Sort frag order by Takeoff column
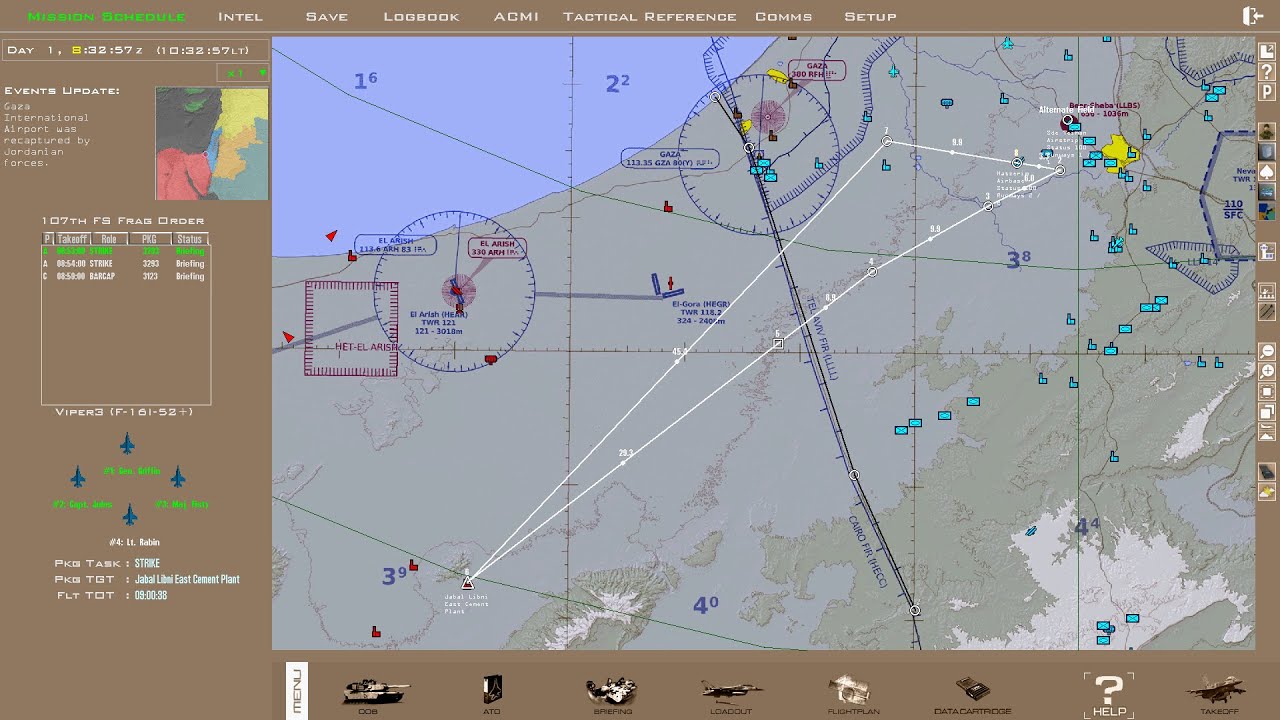This screenshot has height=720, width=1280. click(72, 239)
